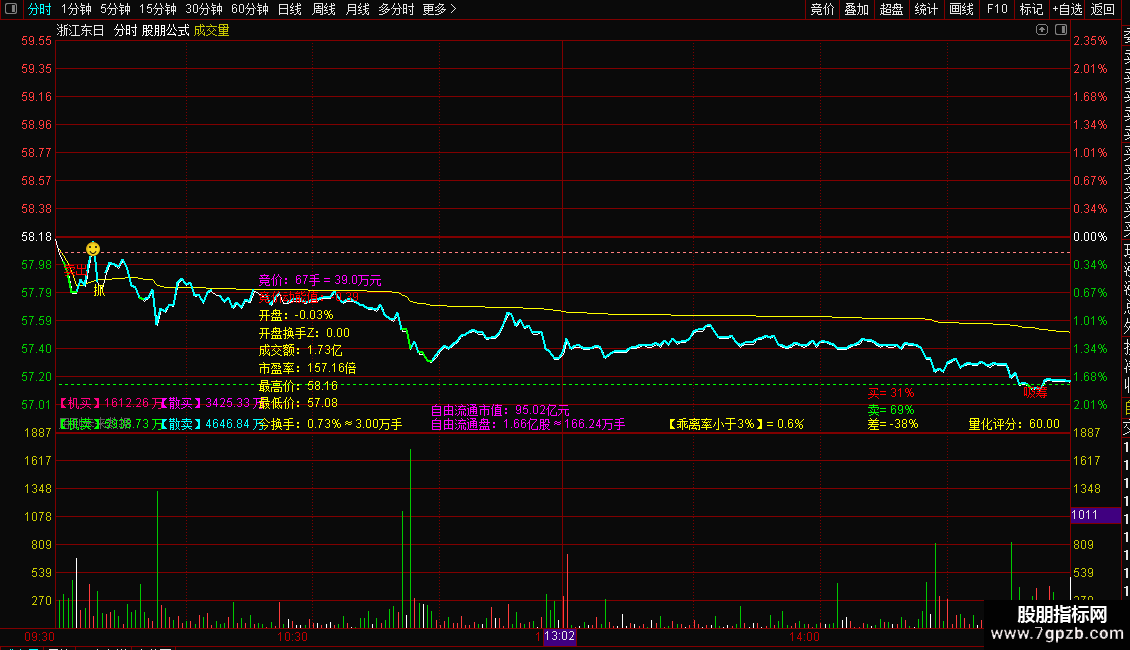Click the 【机买】1612.26万 value
This screenshot has height=650, width=1130.
111,403
